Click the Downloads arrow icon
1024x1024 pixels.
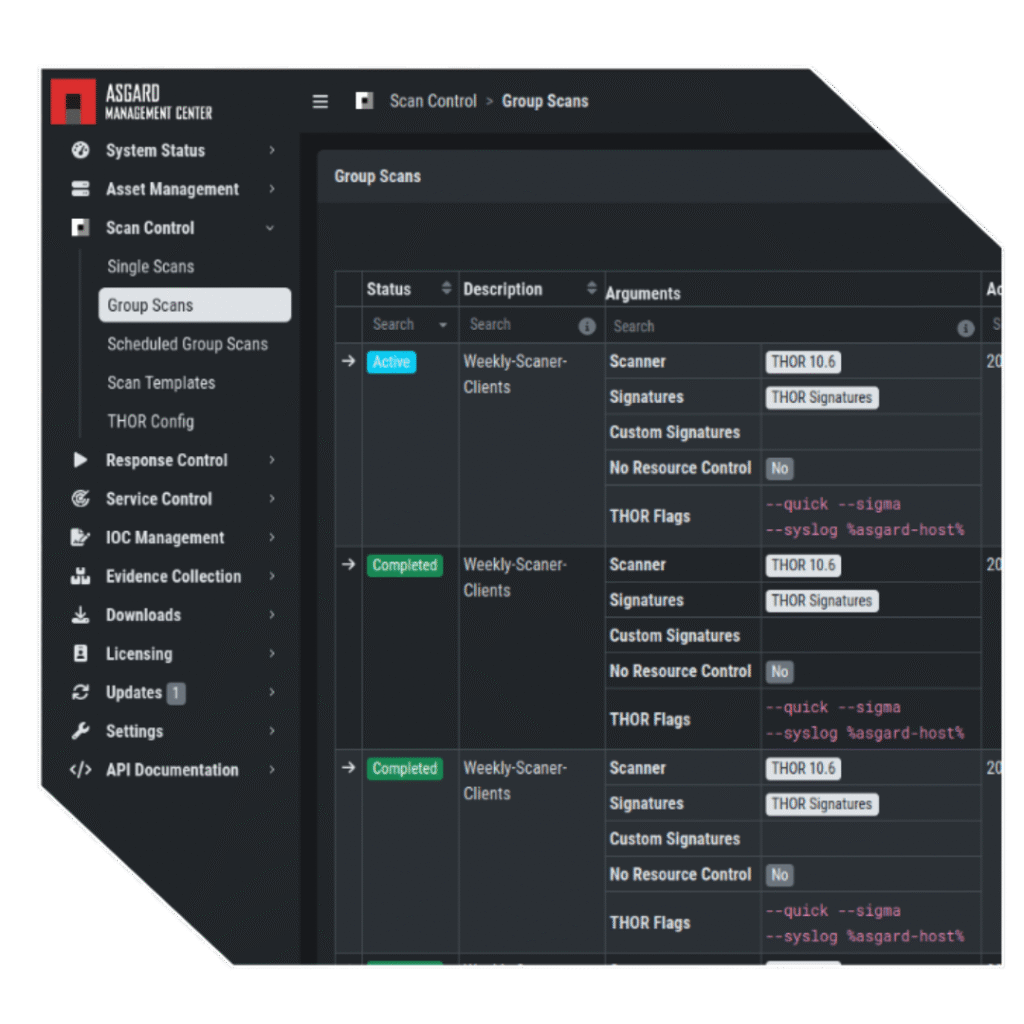pyautogui.click(x=80, y=615)
